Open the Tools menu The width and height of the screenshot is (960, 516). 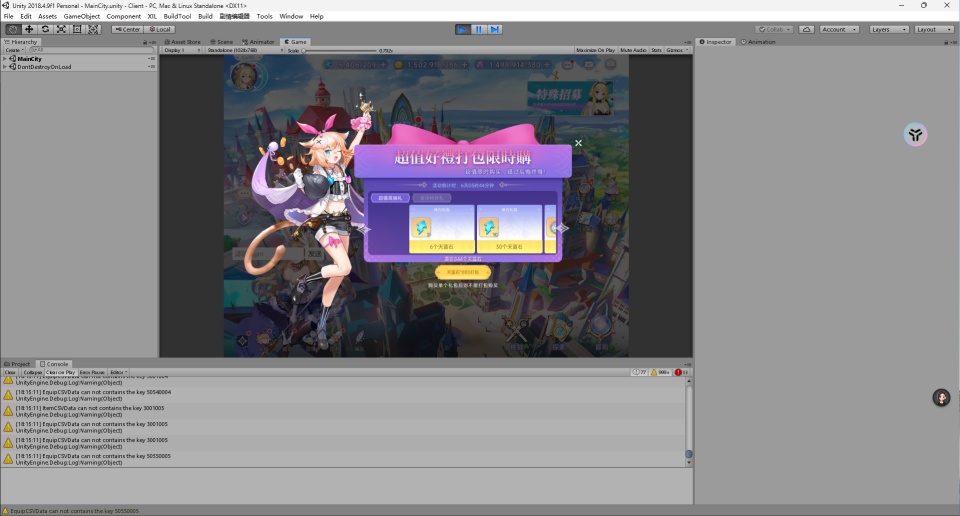264,17
